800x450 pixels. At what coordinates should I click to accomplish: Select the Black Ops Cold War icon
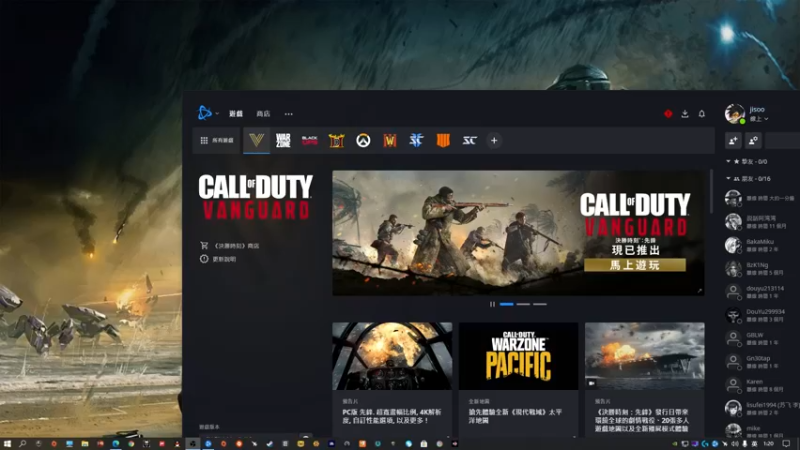(310, 140)
